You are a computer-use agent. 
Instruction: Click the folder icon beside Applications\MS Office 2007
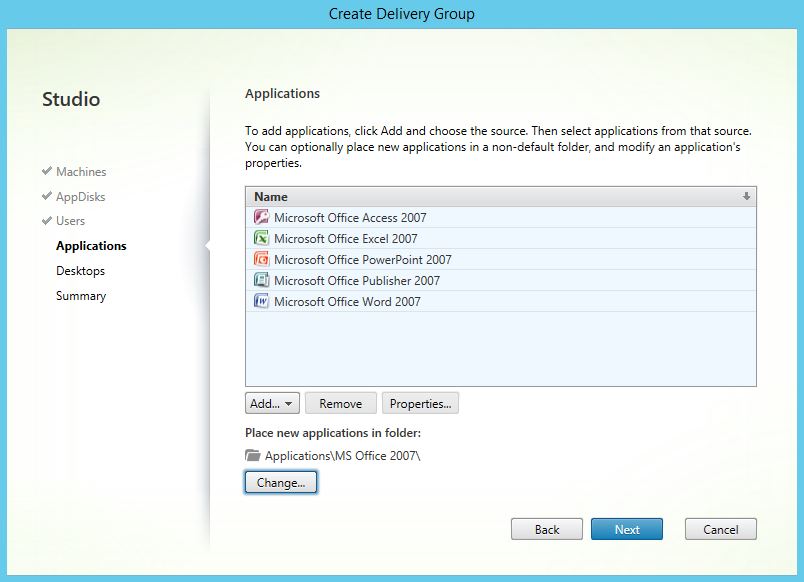click(253, 456)
